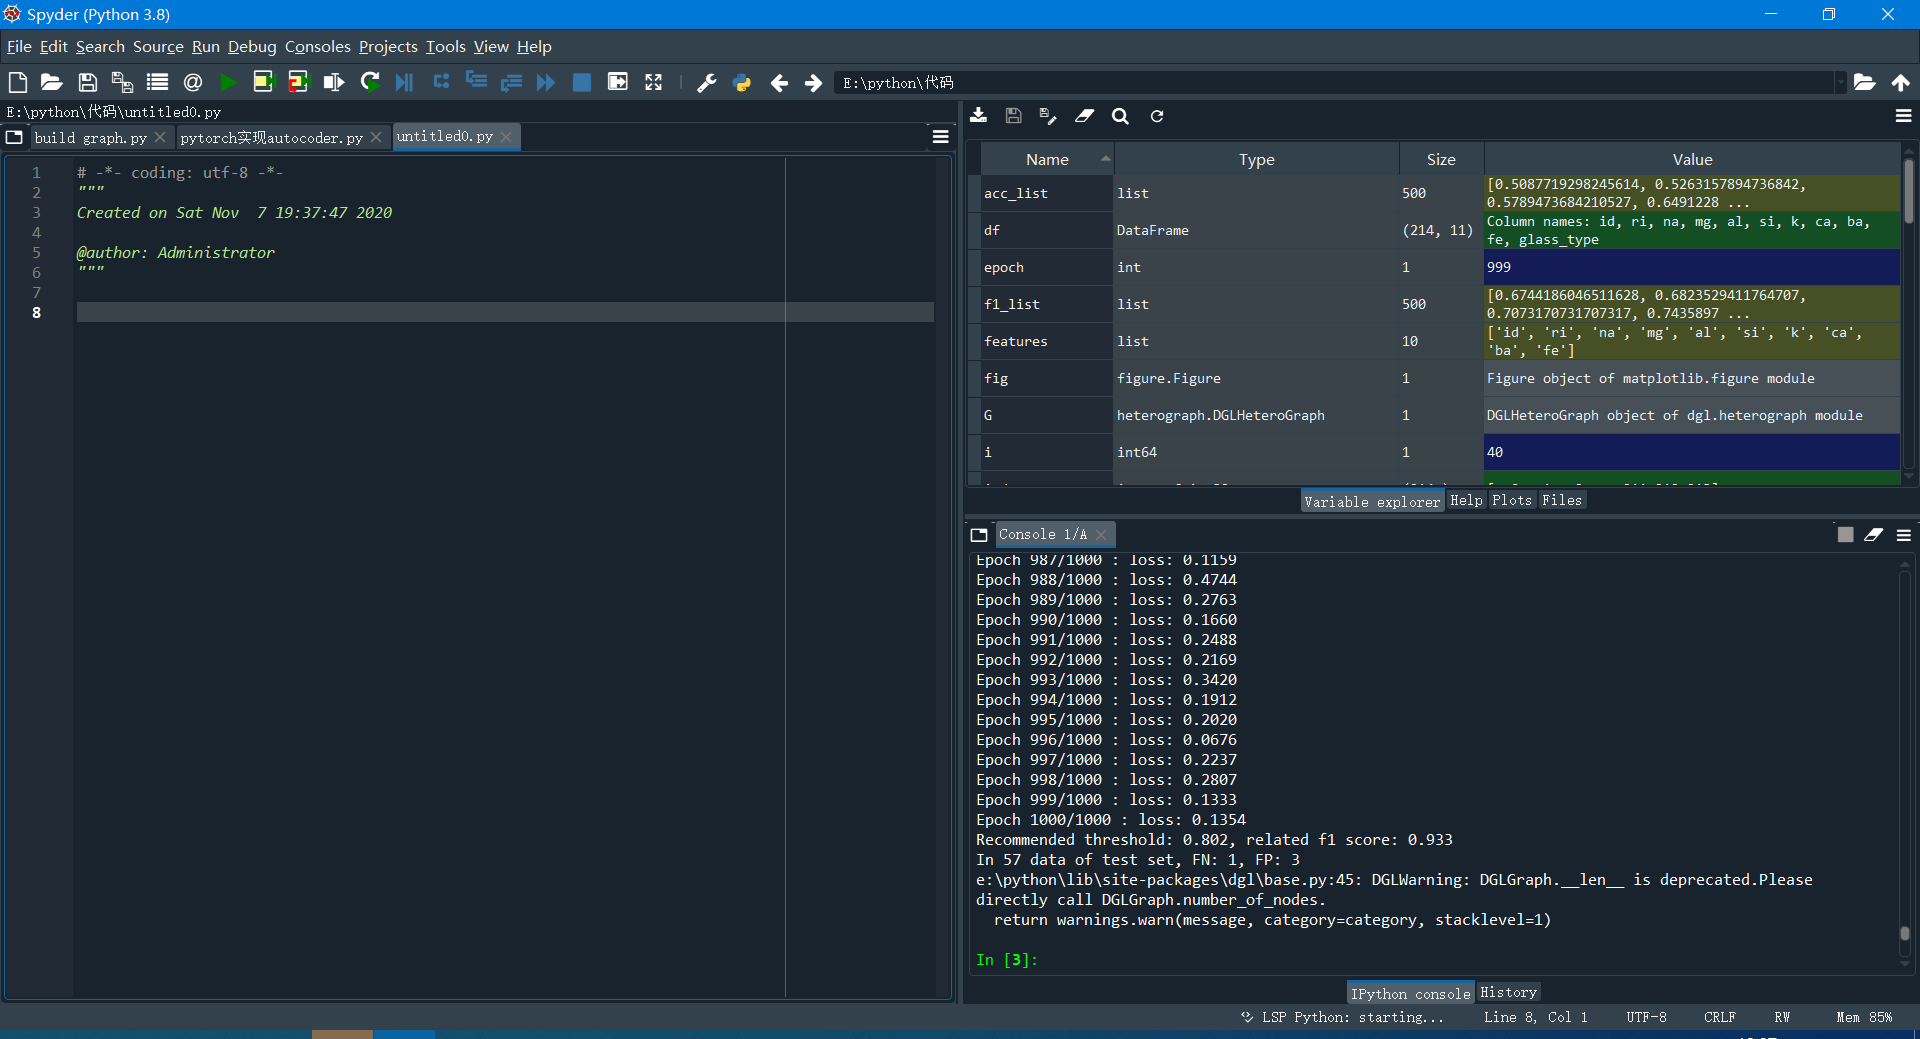
Task: Open the Tools menu
Action: coord(445,46)
